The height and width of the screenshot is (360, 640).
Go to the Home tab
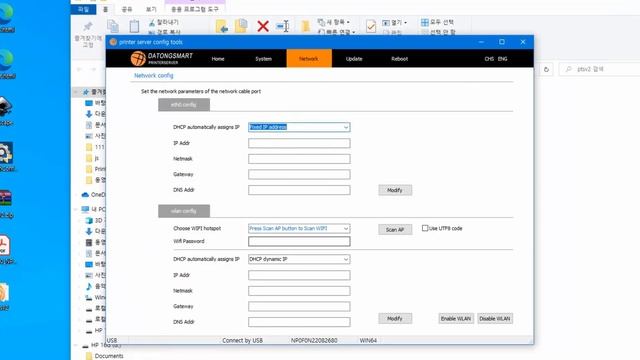coord(218,59)
